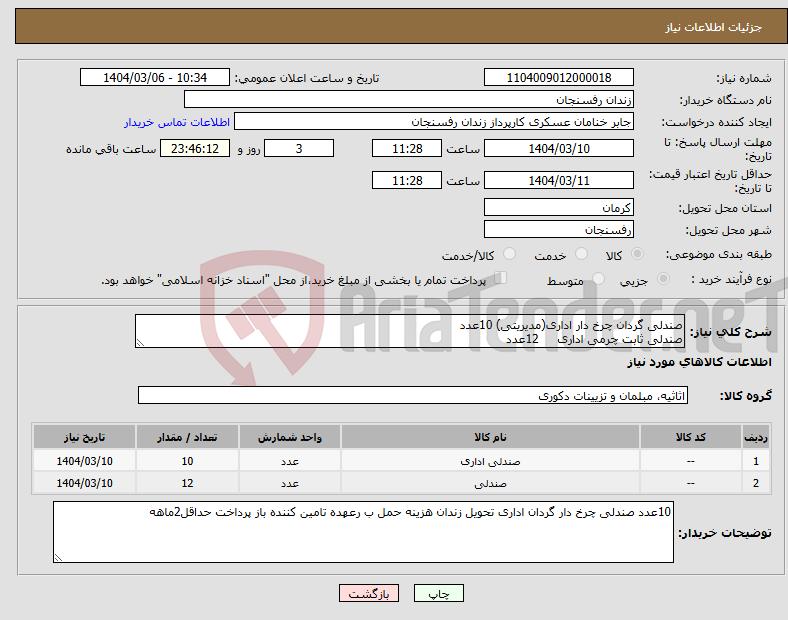Select the جزیی purchase type radio
The image size is (788, 620).
pyautogui.click(x=663, y=278)
